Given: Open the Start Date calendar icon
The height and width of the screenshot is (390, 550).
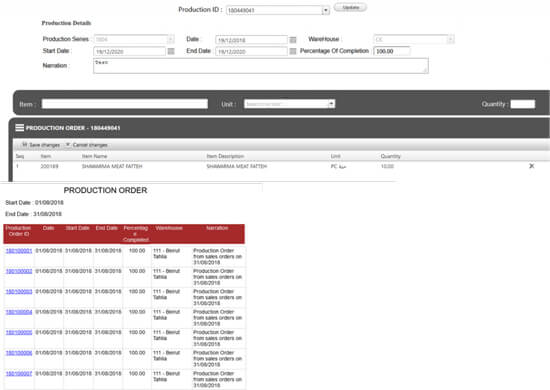Looking at the screenshot, I should click(x=171, y=52).
